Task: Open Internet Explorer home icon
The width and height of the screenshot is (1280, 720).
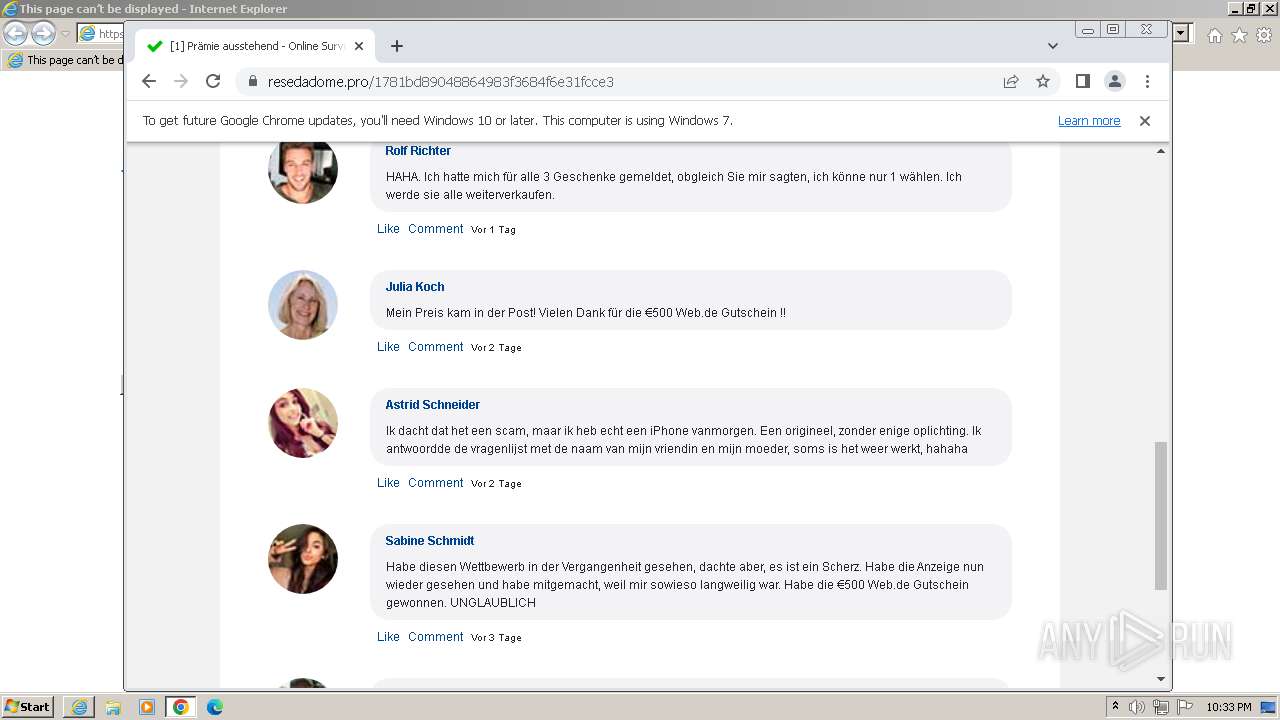Action: click(1215, 35)
